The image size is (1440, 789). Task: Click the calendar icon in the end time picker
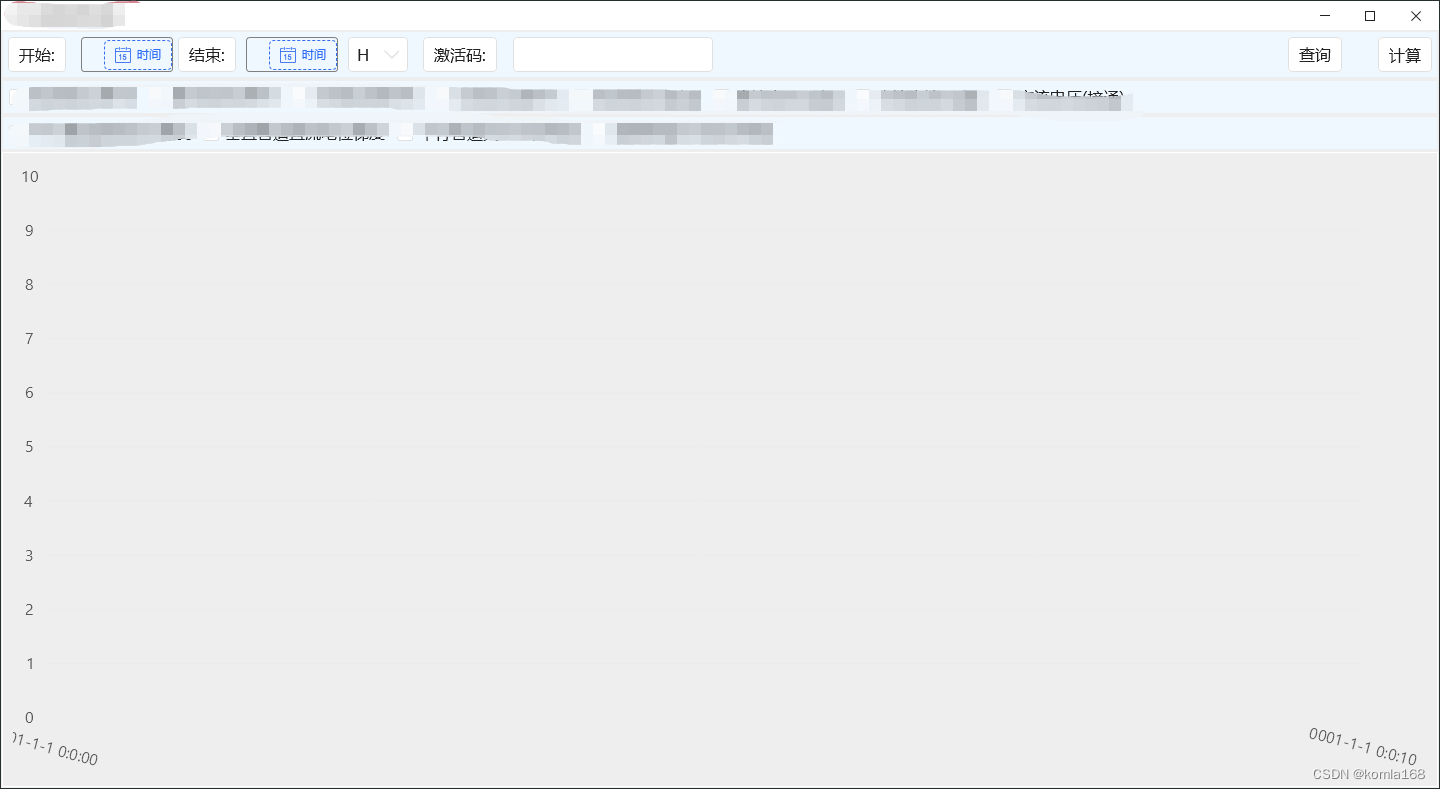(x=287, y=55)
